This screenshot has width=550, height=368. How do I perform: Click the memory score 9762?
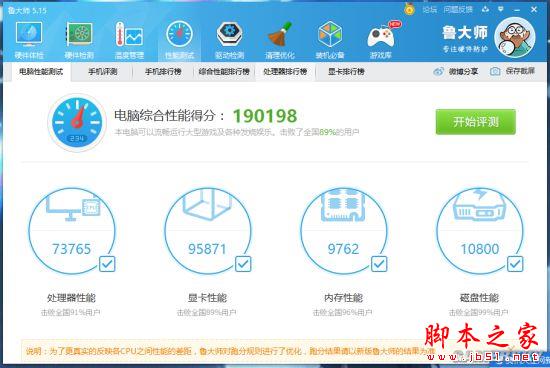click(x=343, y=249)
